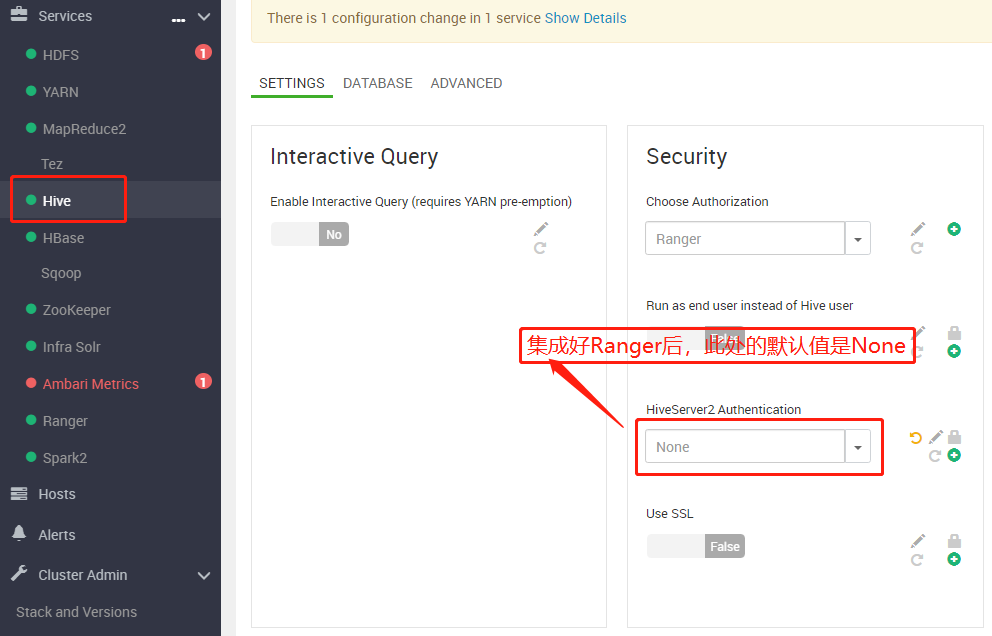Click the HDFS alert badge
This screenshot has height=636, width=992.
click(x=203, y=53)
